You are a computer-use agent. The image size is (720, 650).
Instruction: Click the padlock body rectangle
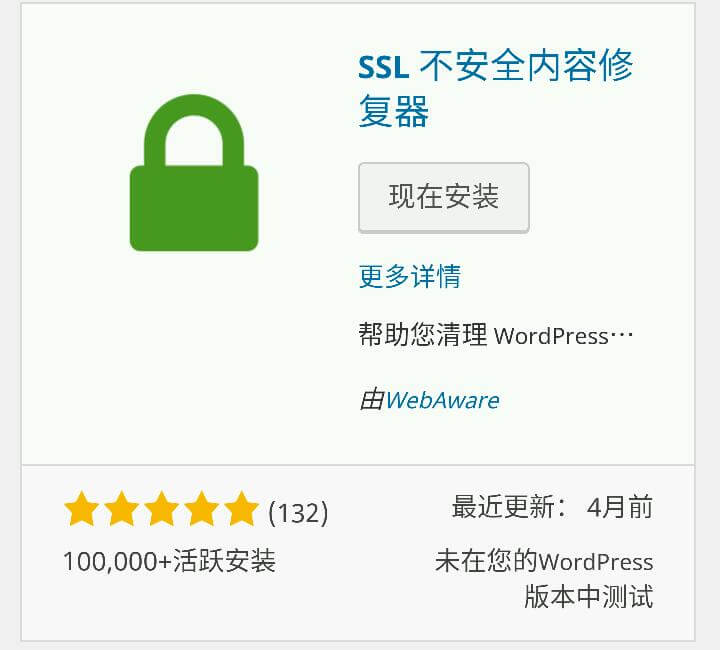click(x=194, y=208)
